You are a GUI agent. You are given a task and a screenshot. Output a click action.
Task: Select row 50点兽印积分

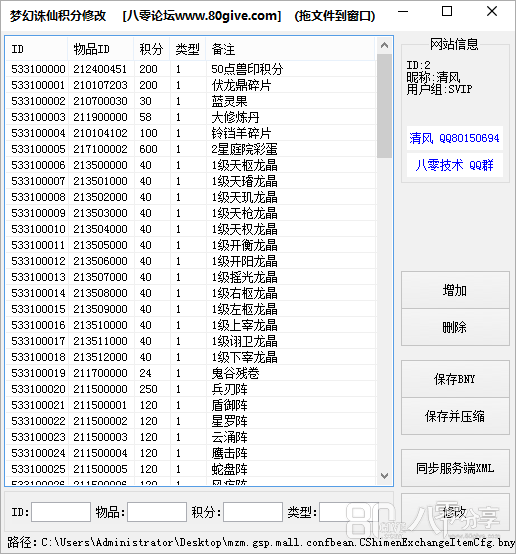tap(191, 69)
